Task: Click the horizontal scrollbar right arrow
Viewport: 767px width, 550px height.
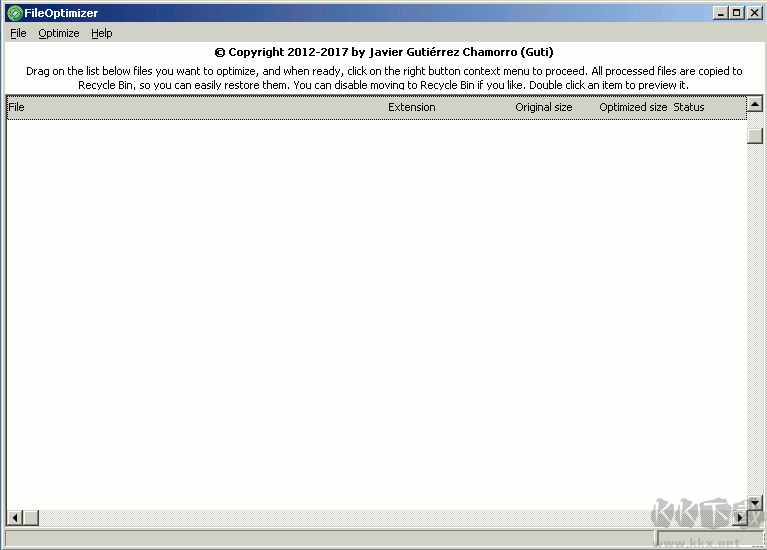Action: pyautogui.click(x=739, y=518)
